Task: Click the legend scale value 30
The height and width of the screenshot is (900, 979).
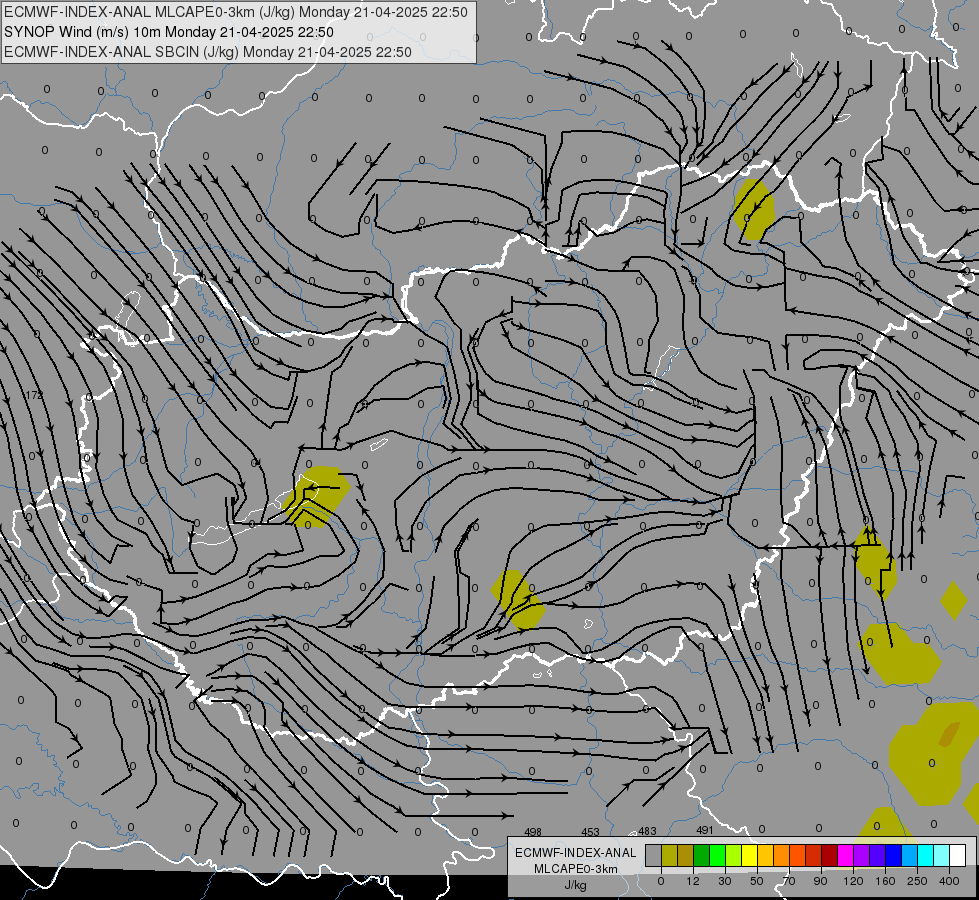Action: pos(725,881)
